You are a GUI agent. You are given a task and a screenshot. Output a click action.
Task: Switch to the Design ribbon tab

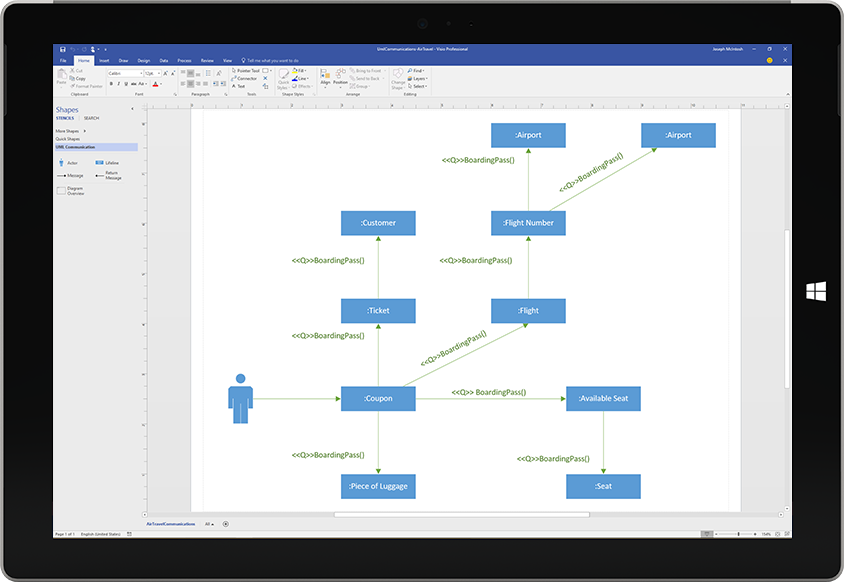click(x=143, y=60)
